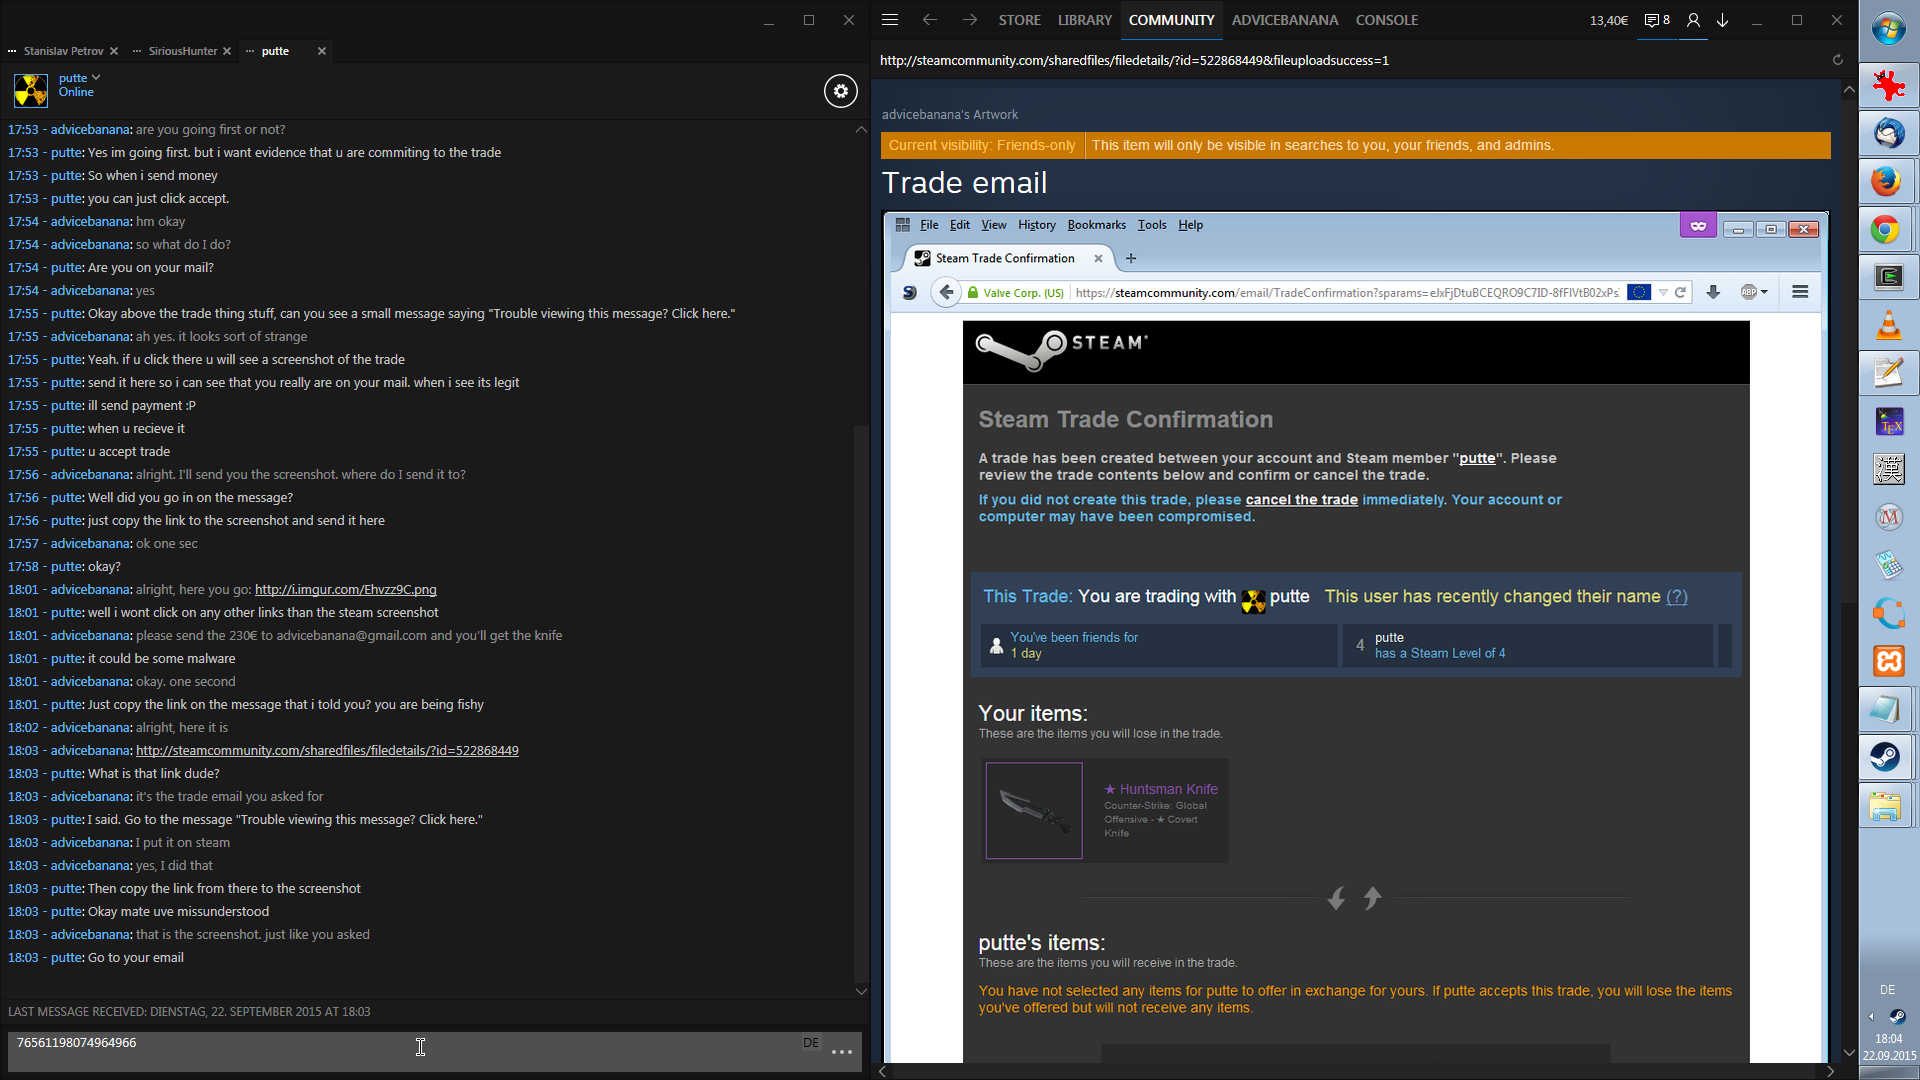Open chat three-dots options menu

pyautogui.click(x=842, y=1052)
